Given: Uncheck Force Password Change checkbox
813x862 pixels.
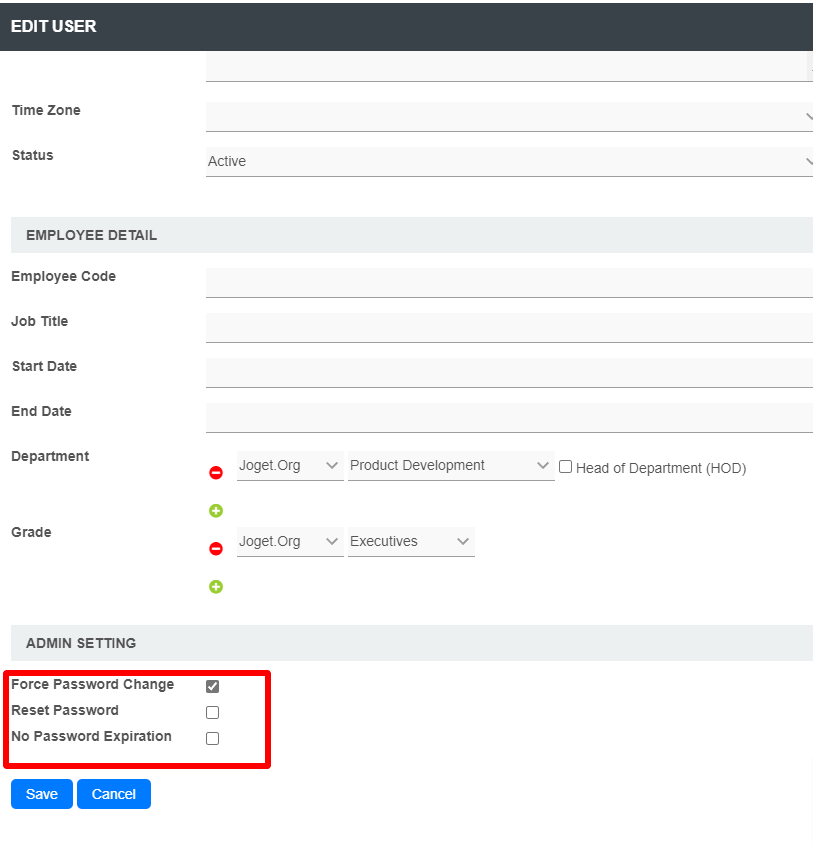Looking at the screenshot, I should click(x=212, y=686).
